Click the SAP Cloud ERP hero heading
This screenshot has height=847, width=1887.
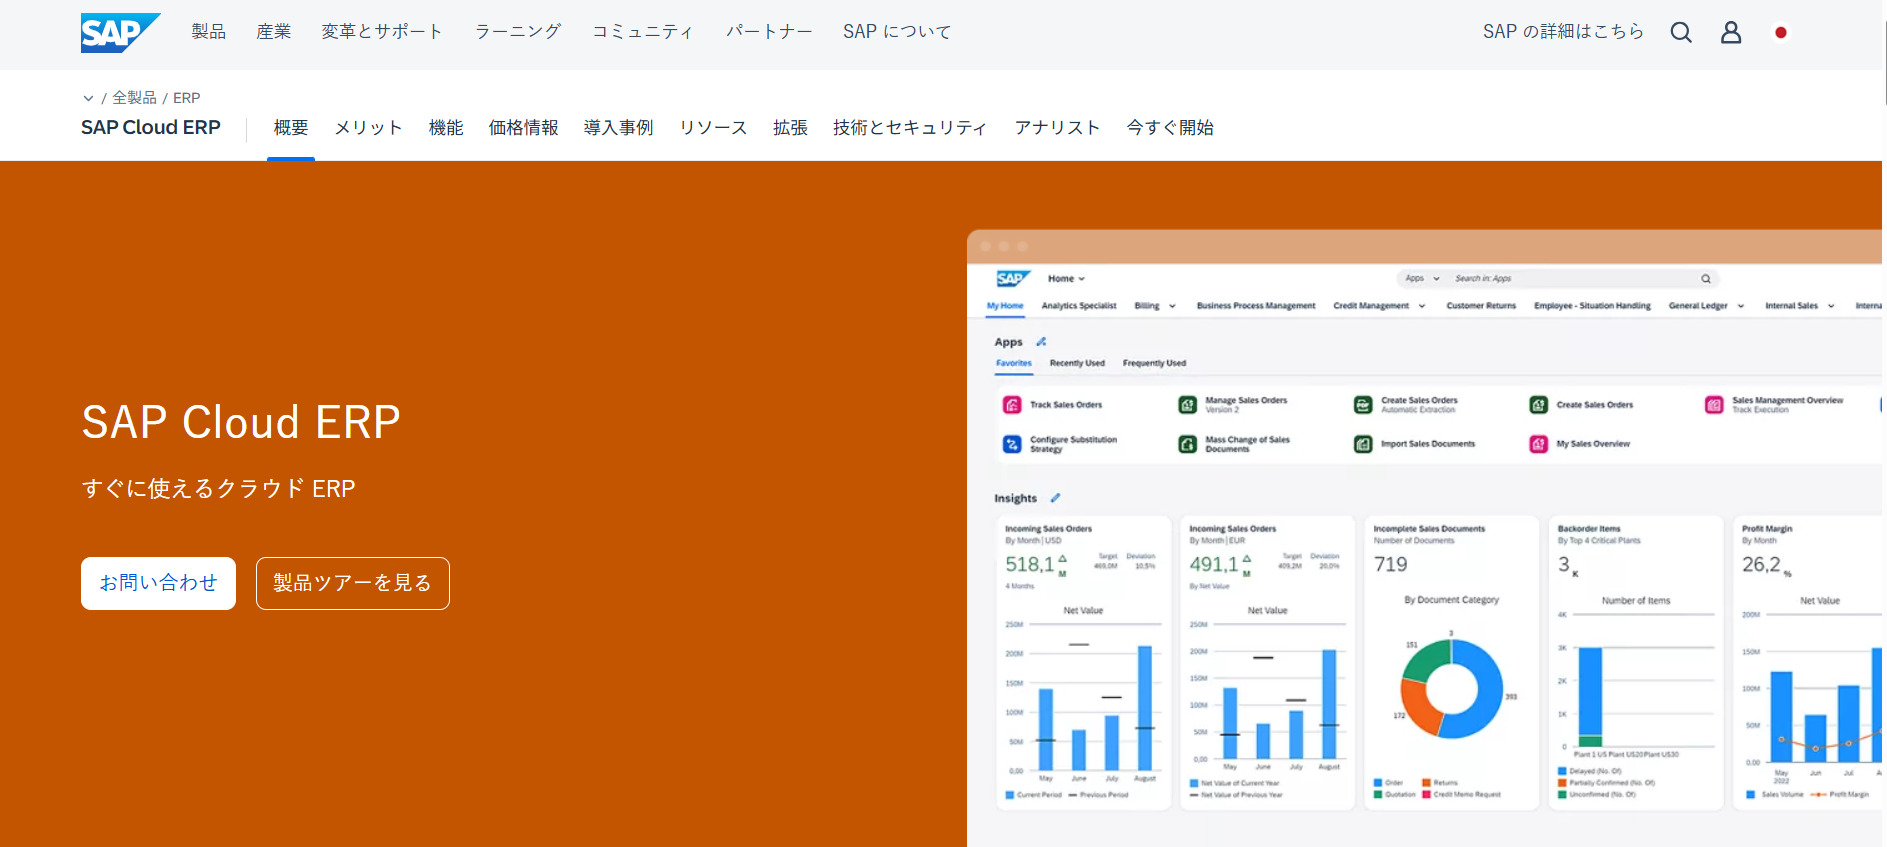click(241, 422)
